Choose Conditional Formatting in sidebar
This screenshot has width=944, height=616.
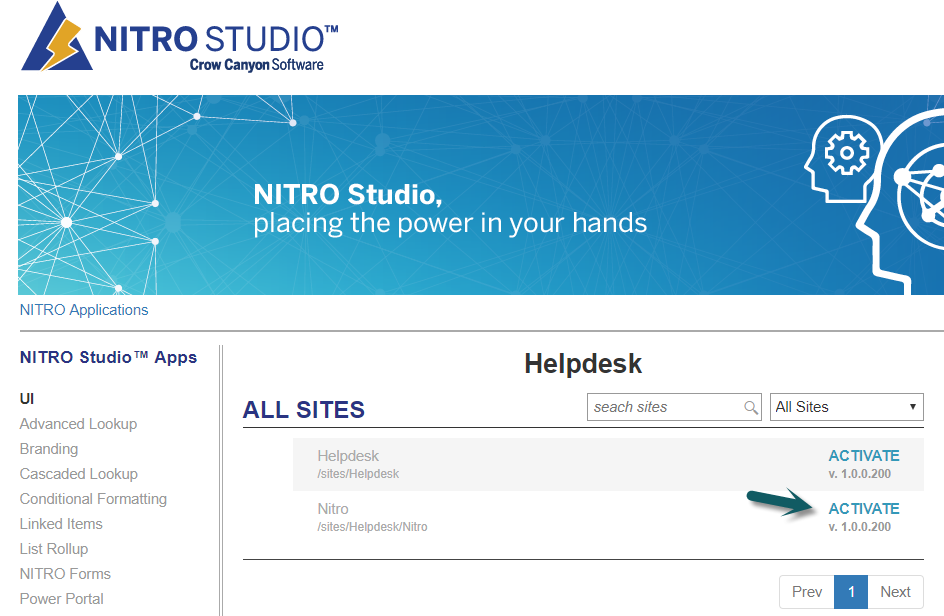93,499
